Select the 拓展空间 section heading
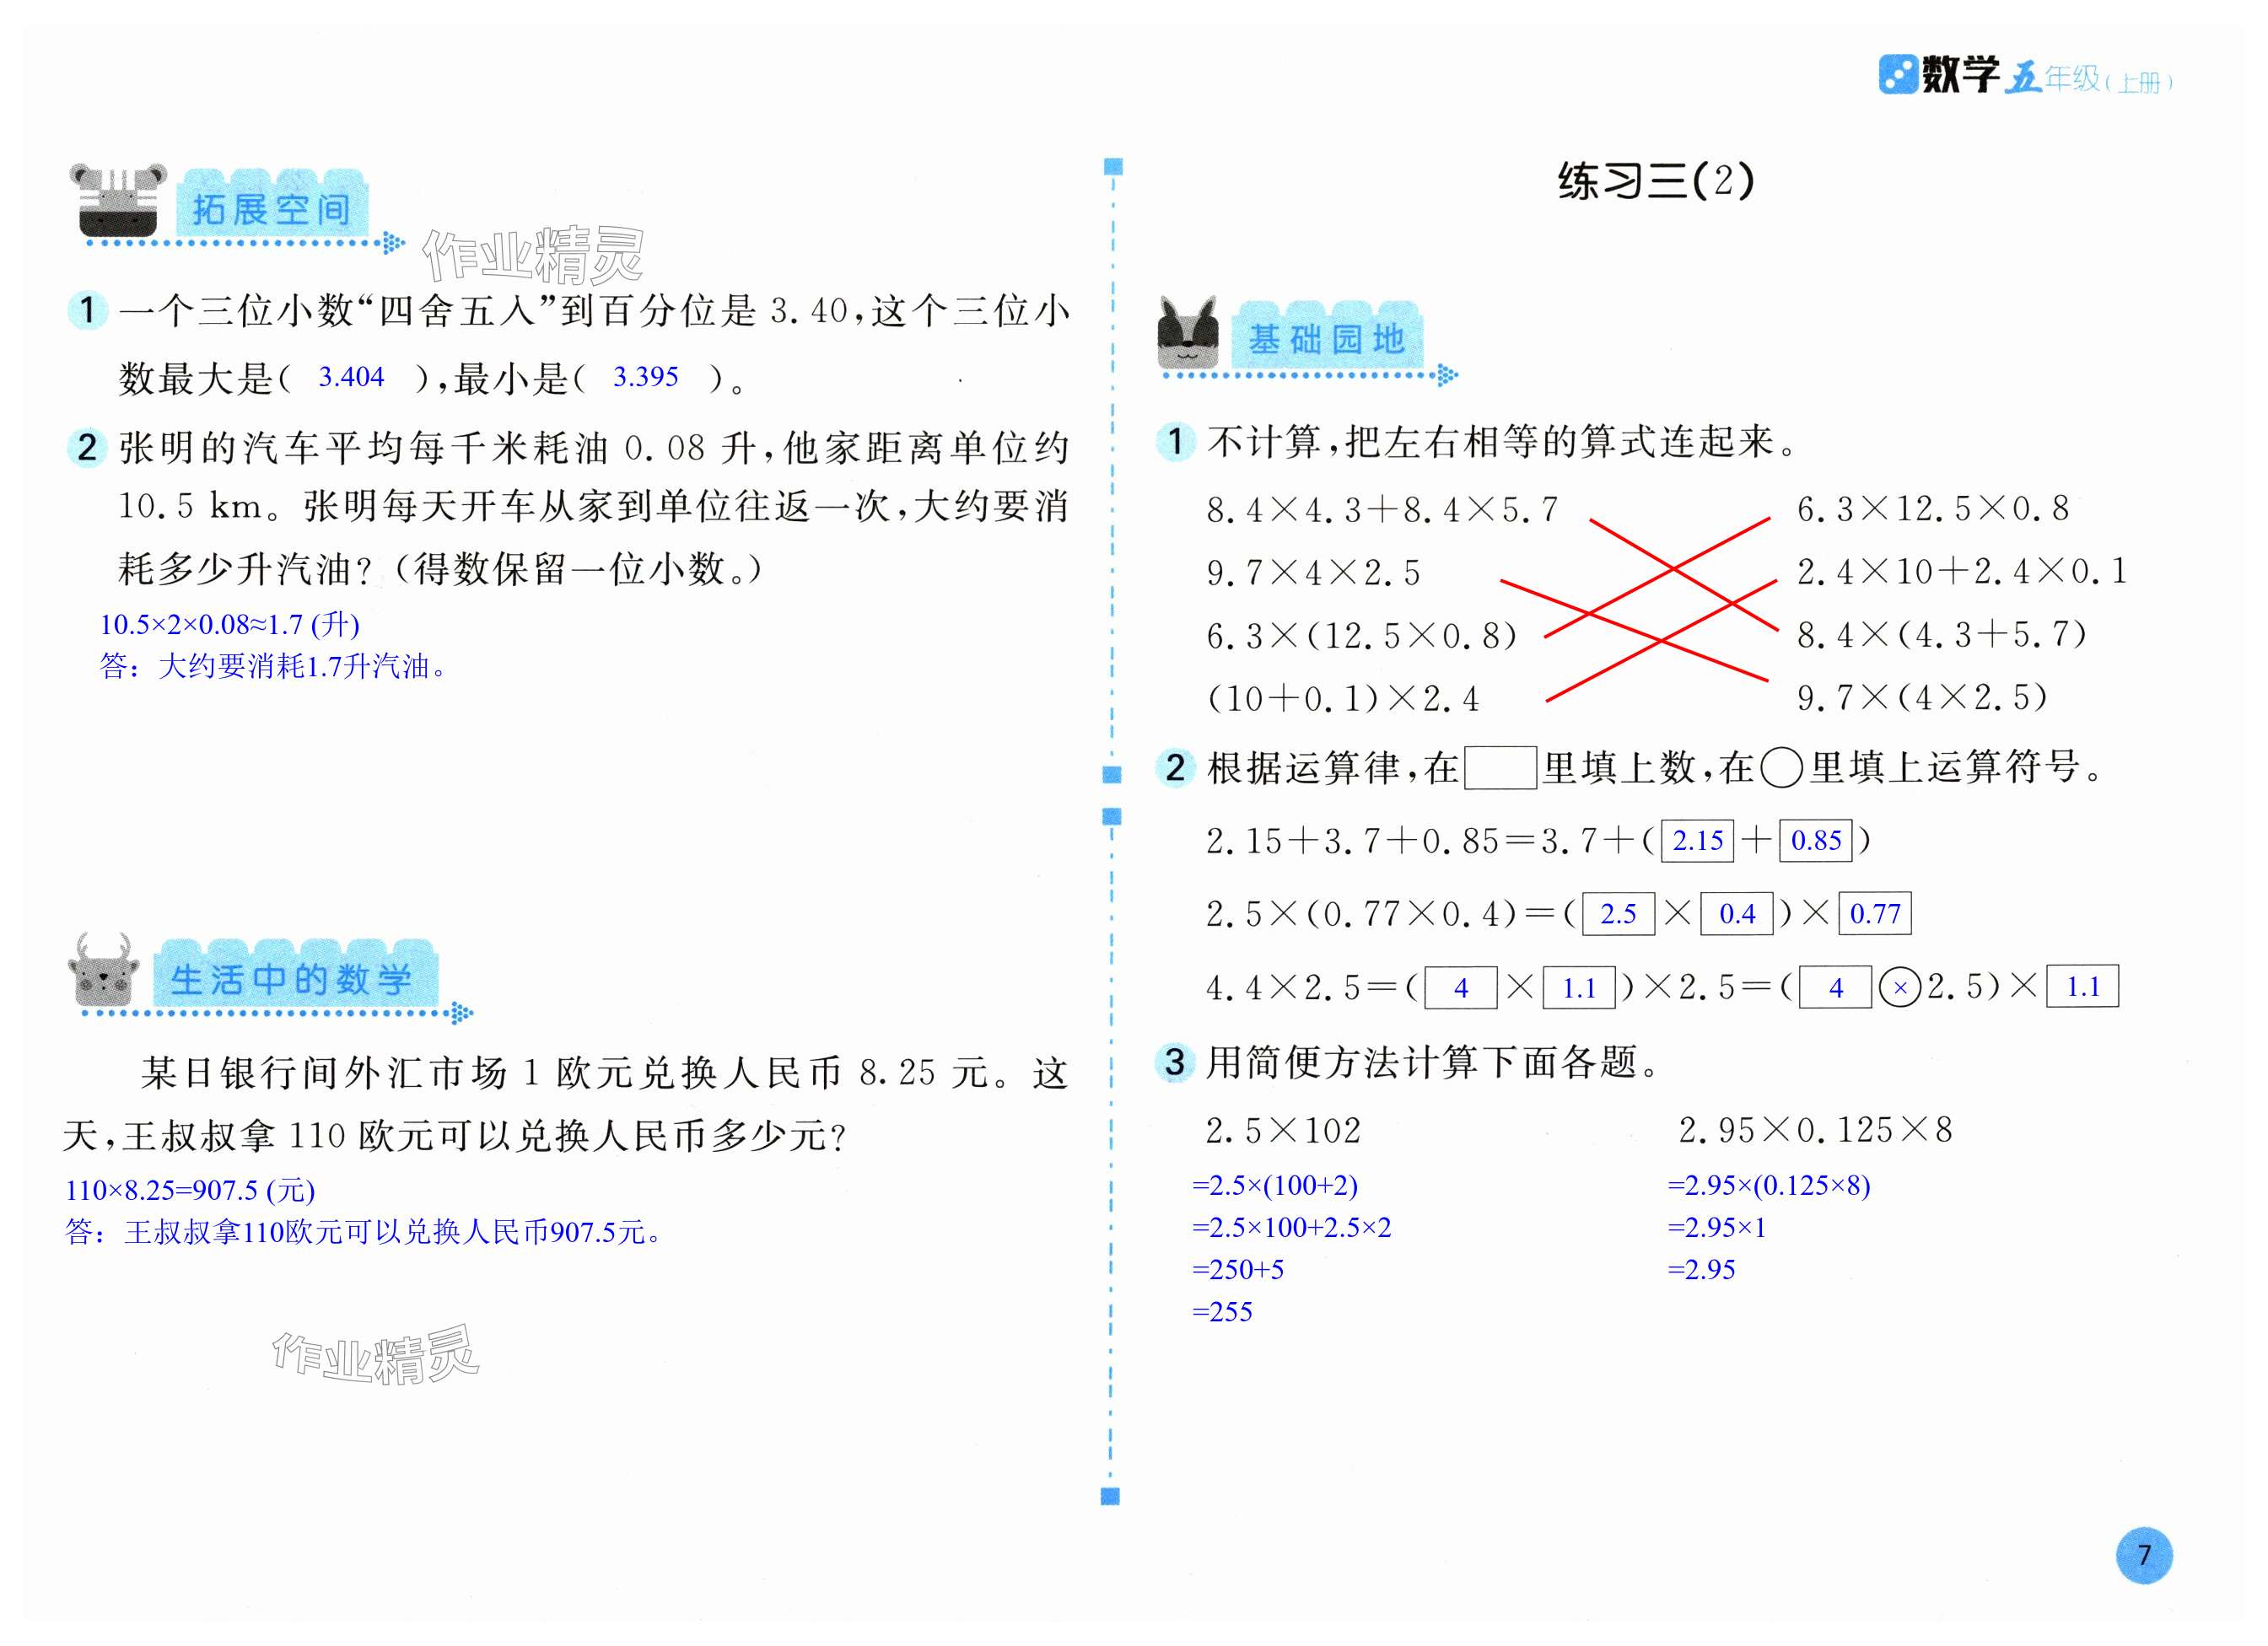 (x=271, y=209)
